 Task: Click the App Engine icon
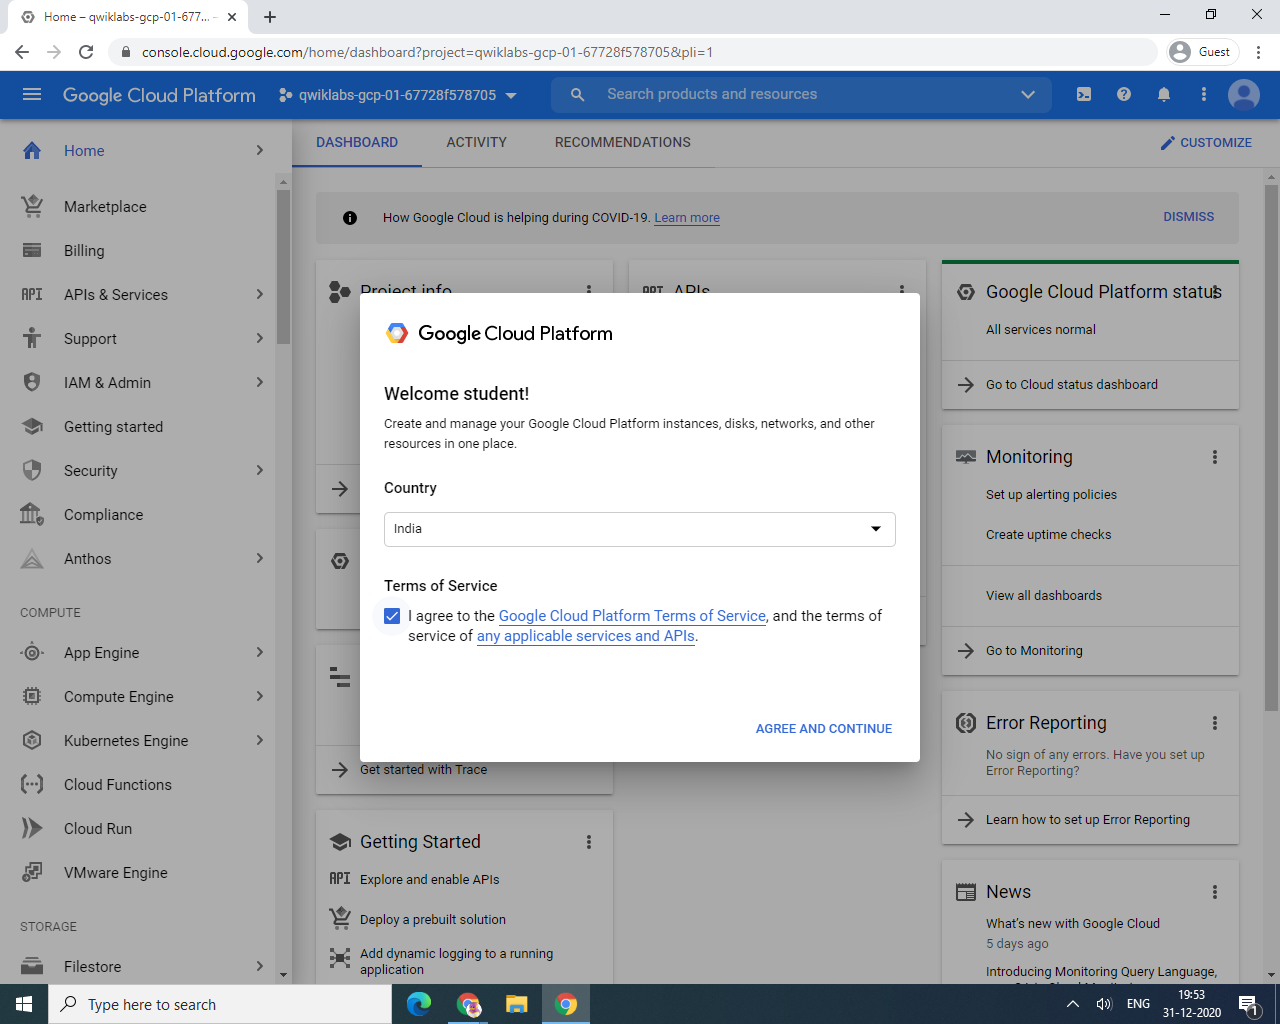(x=32, y=653)
